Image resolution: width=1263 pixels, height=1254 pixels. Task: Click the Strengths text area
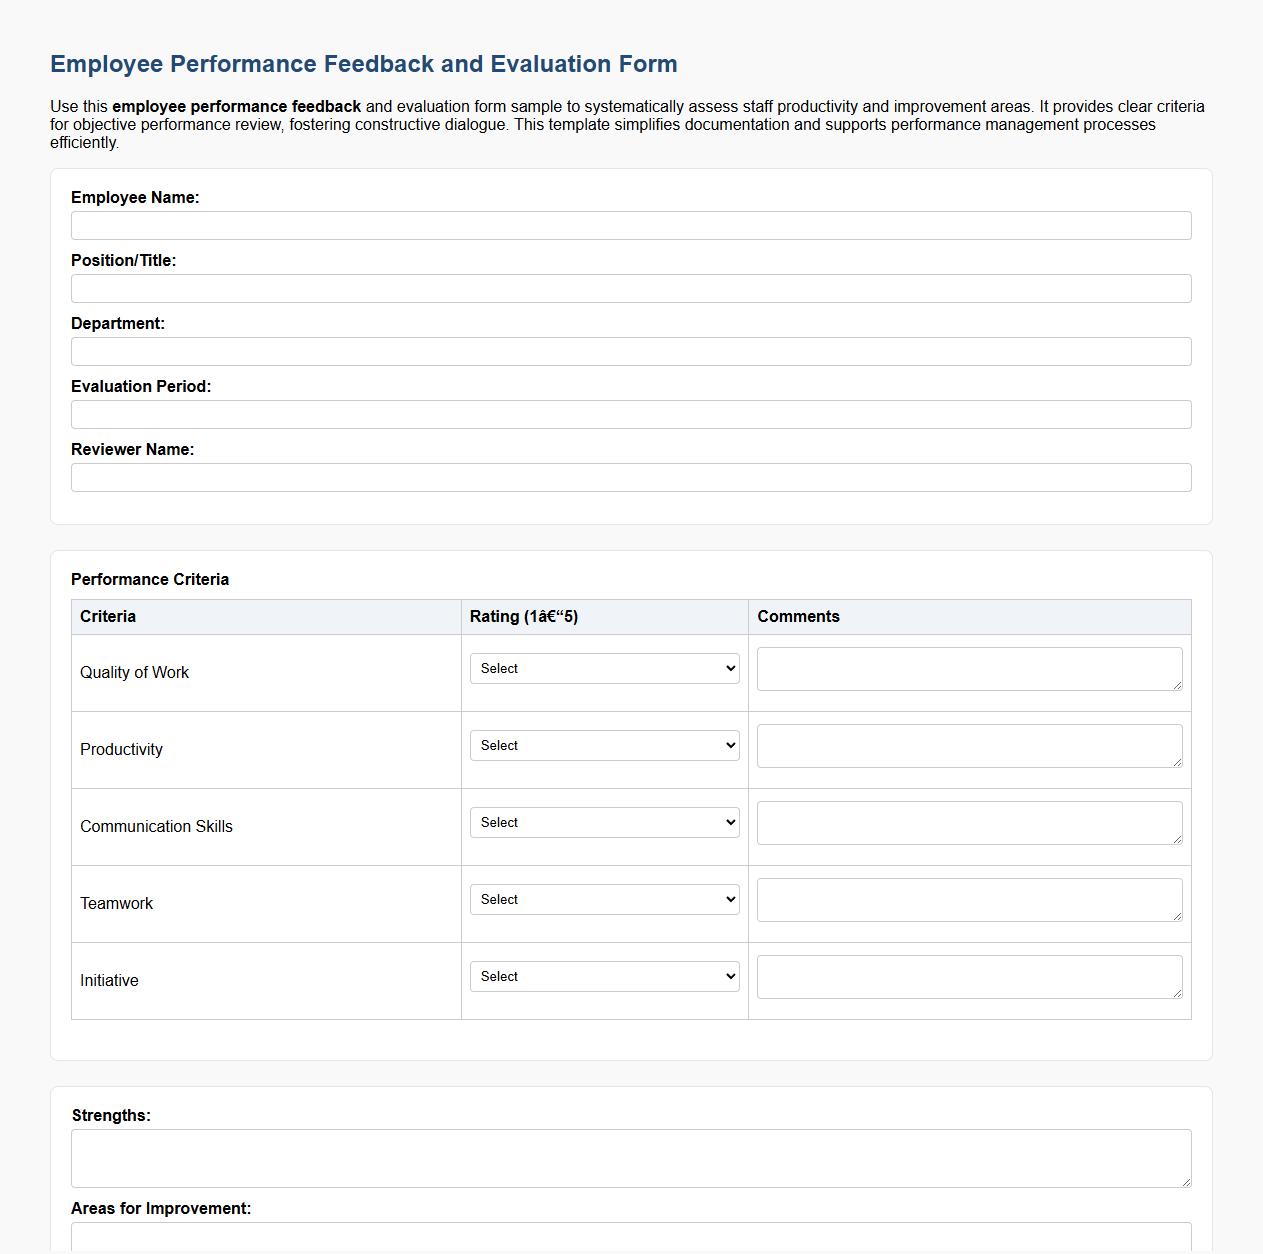click(630, 1157)
